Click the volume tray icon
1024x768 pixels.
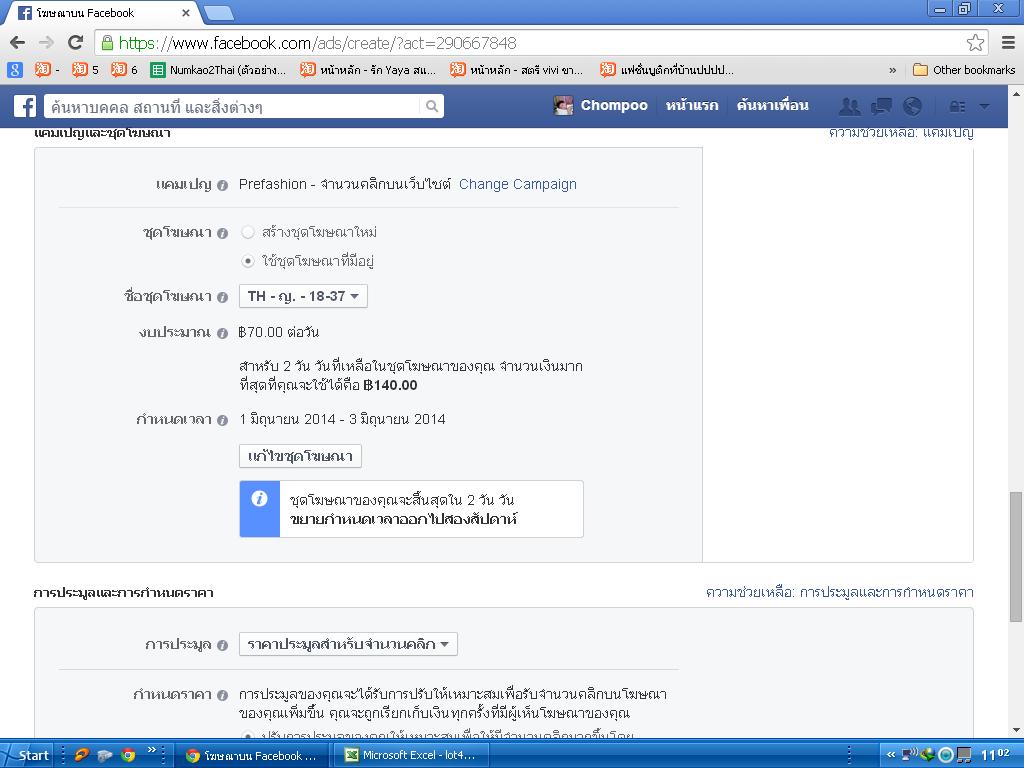(x=908, y=756)
